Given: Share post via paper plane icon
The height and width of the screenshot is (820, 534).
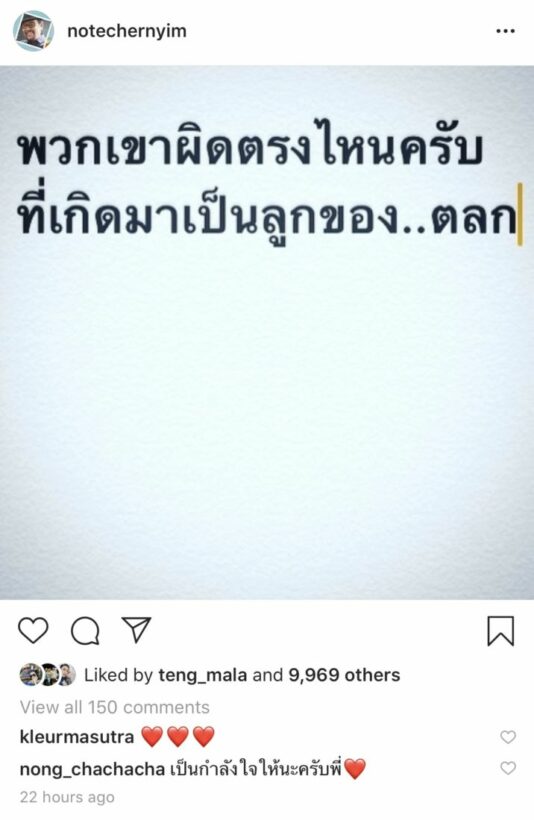Looking at the screenshot, I should pos(137,629).
